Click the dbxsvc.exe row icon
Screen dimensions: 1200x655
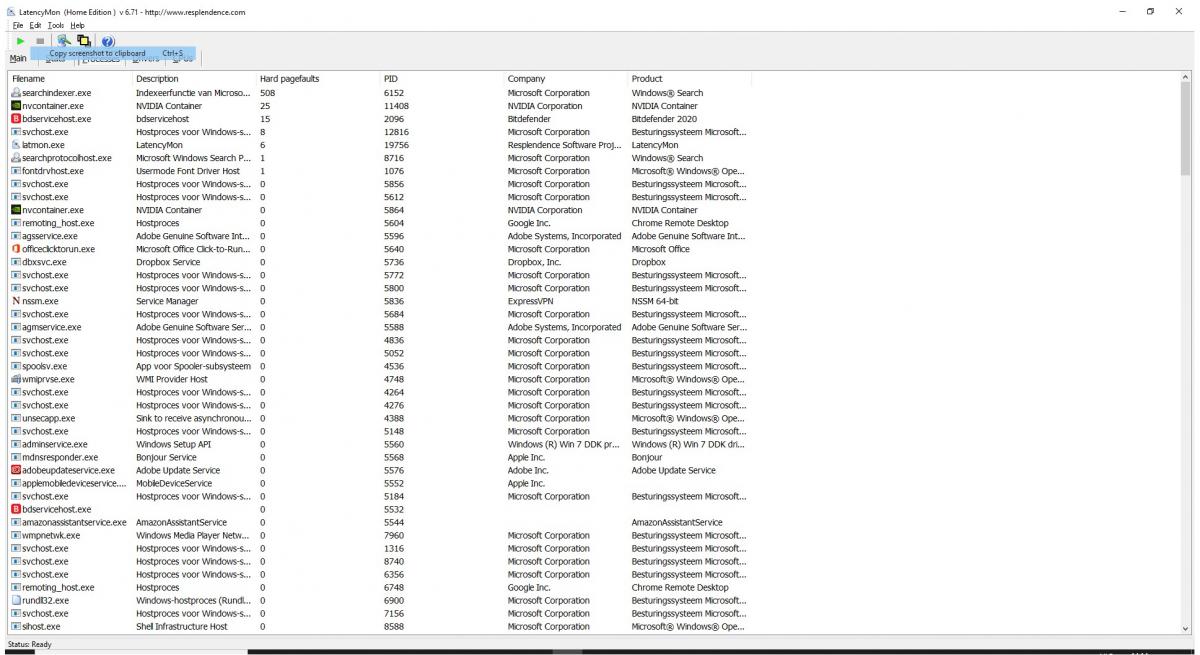16,262
